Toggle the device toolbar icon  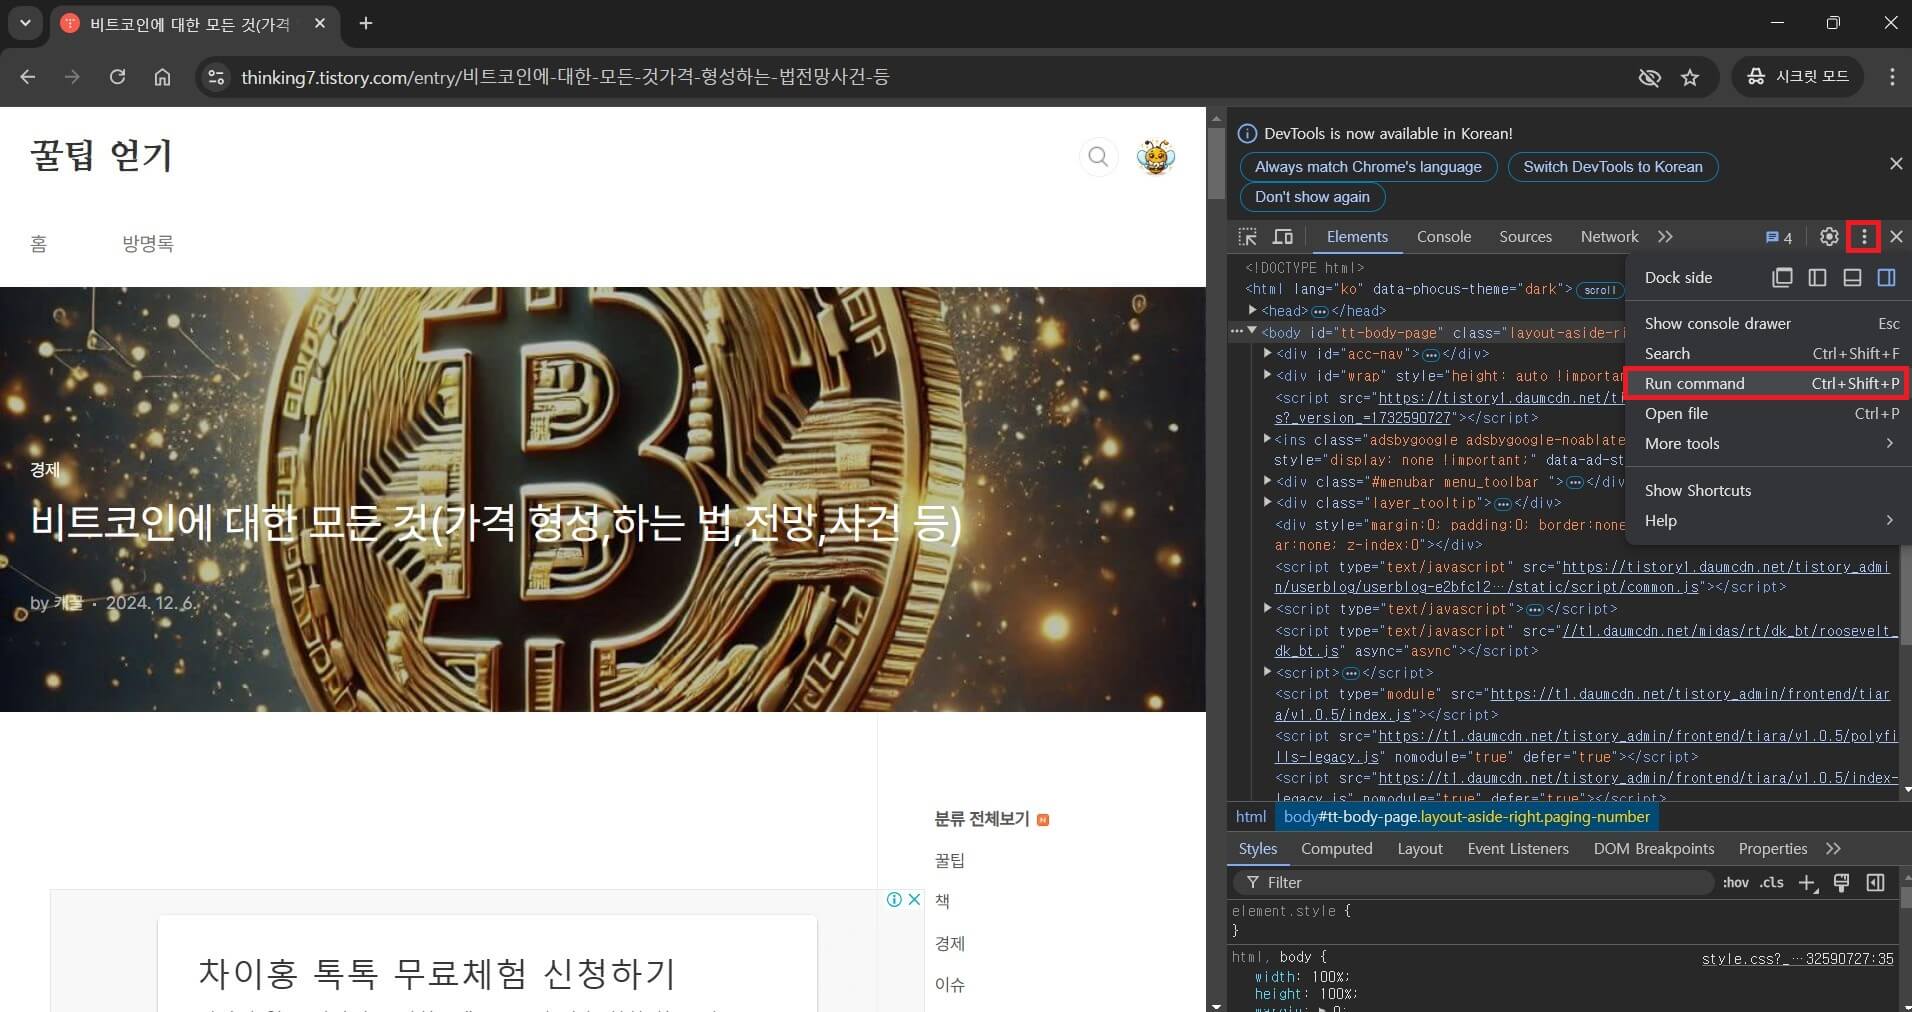coord(1282,237)
